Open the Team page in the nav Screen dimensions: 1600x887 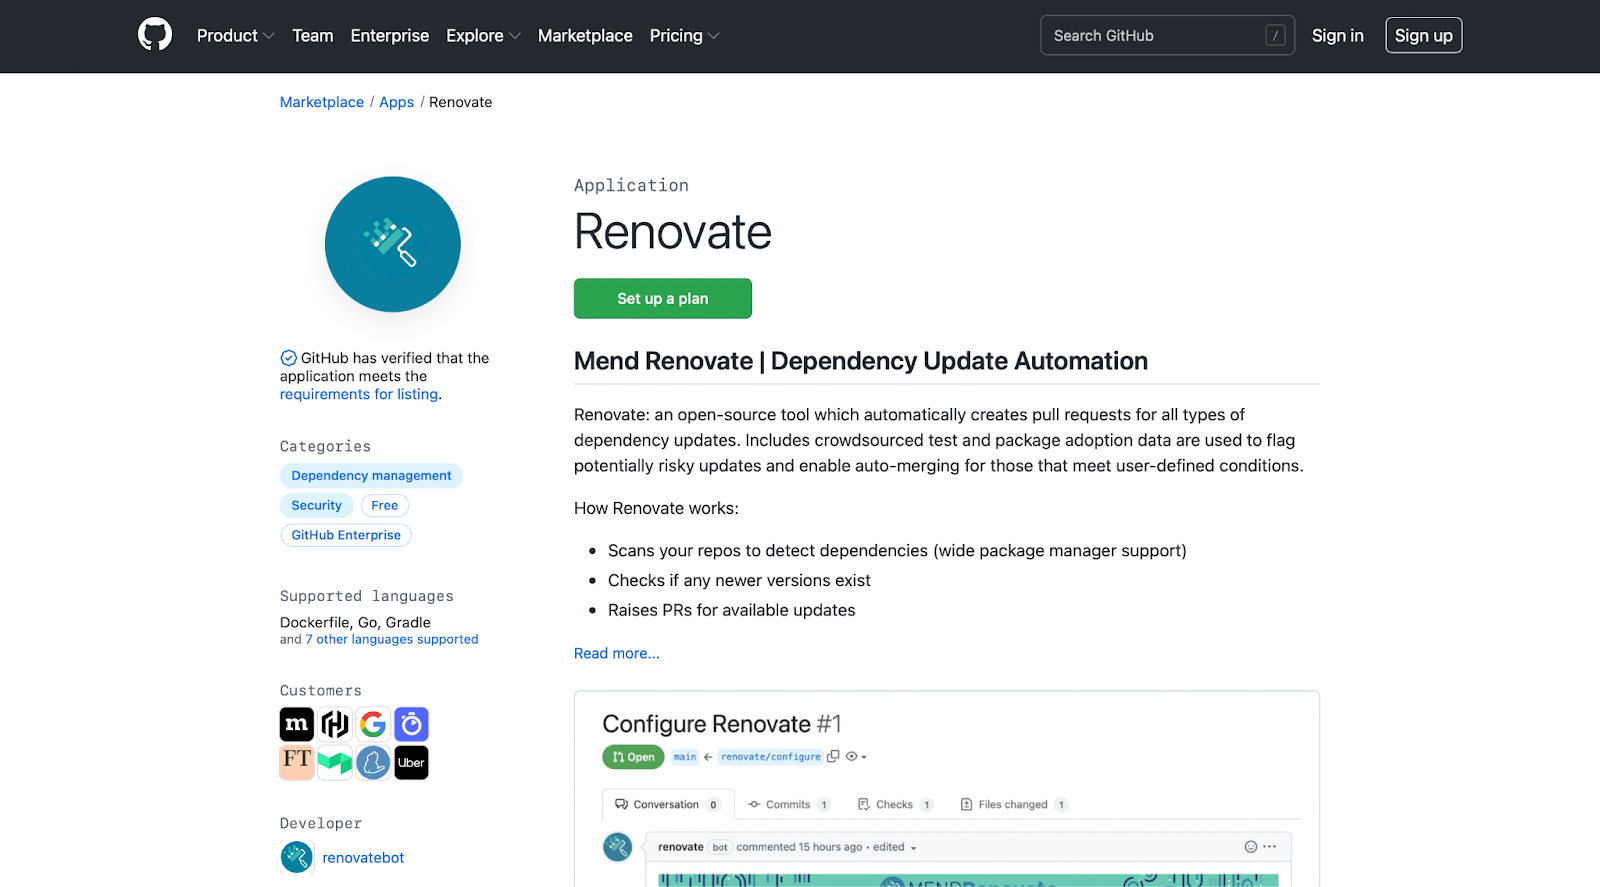coord(313,36)
